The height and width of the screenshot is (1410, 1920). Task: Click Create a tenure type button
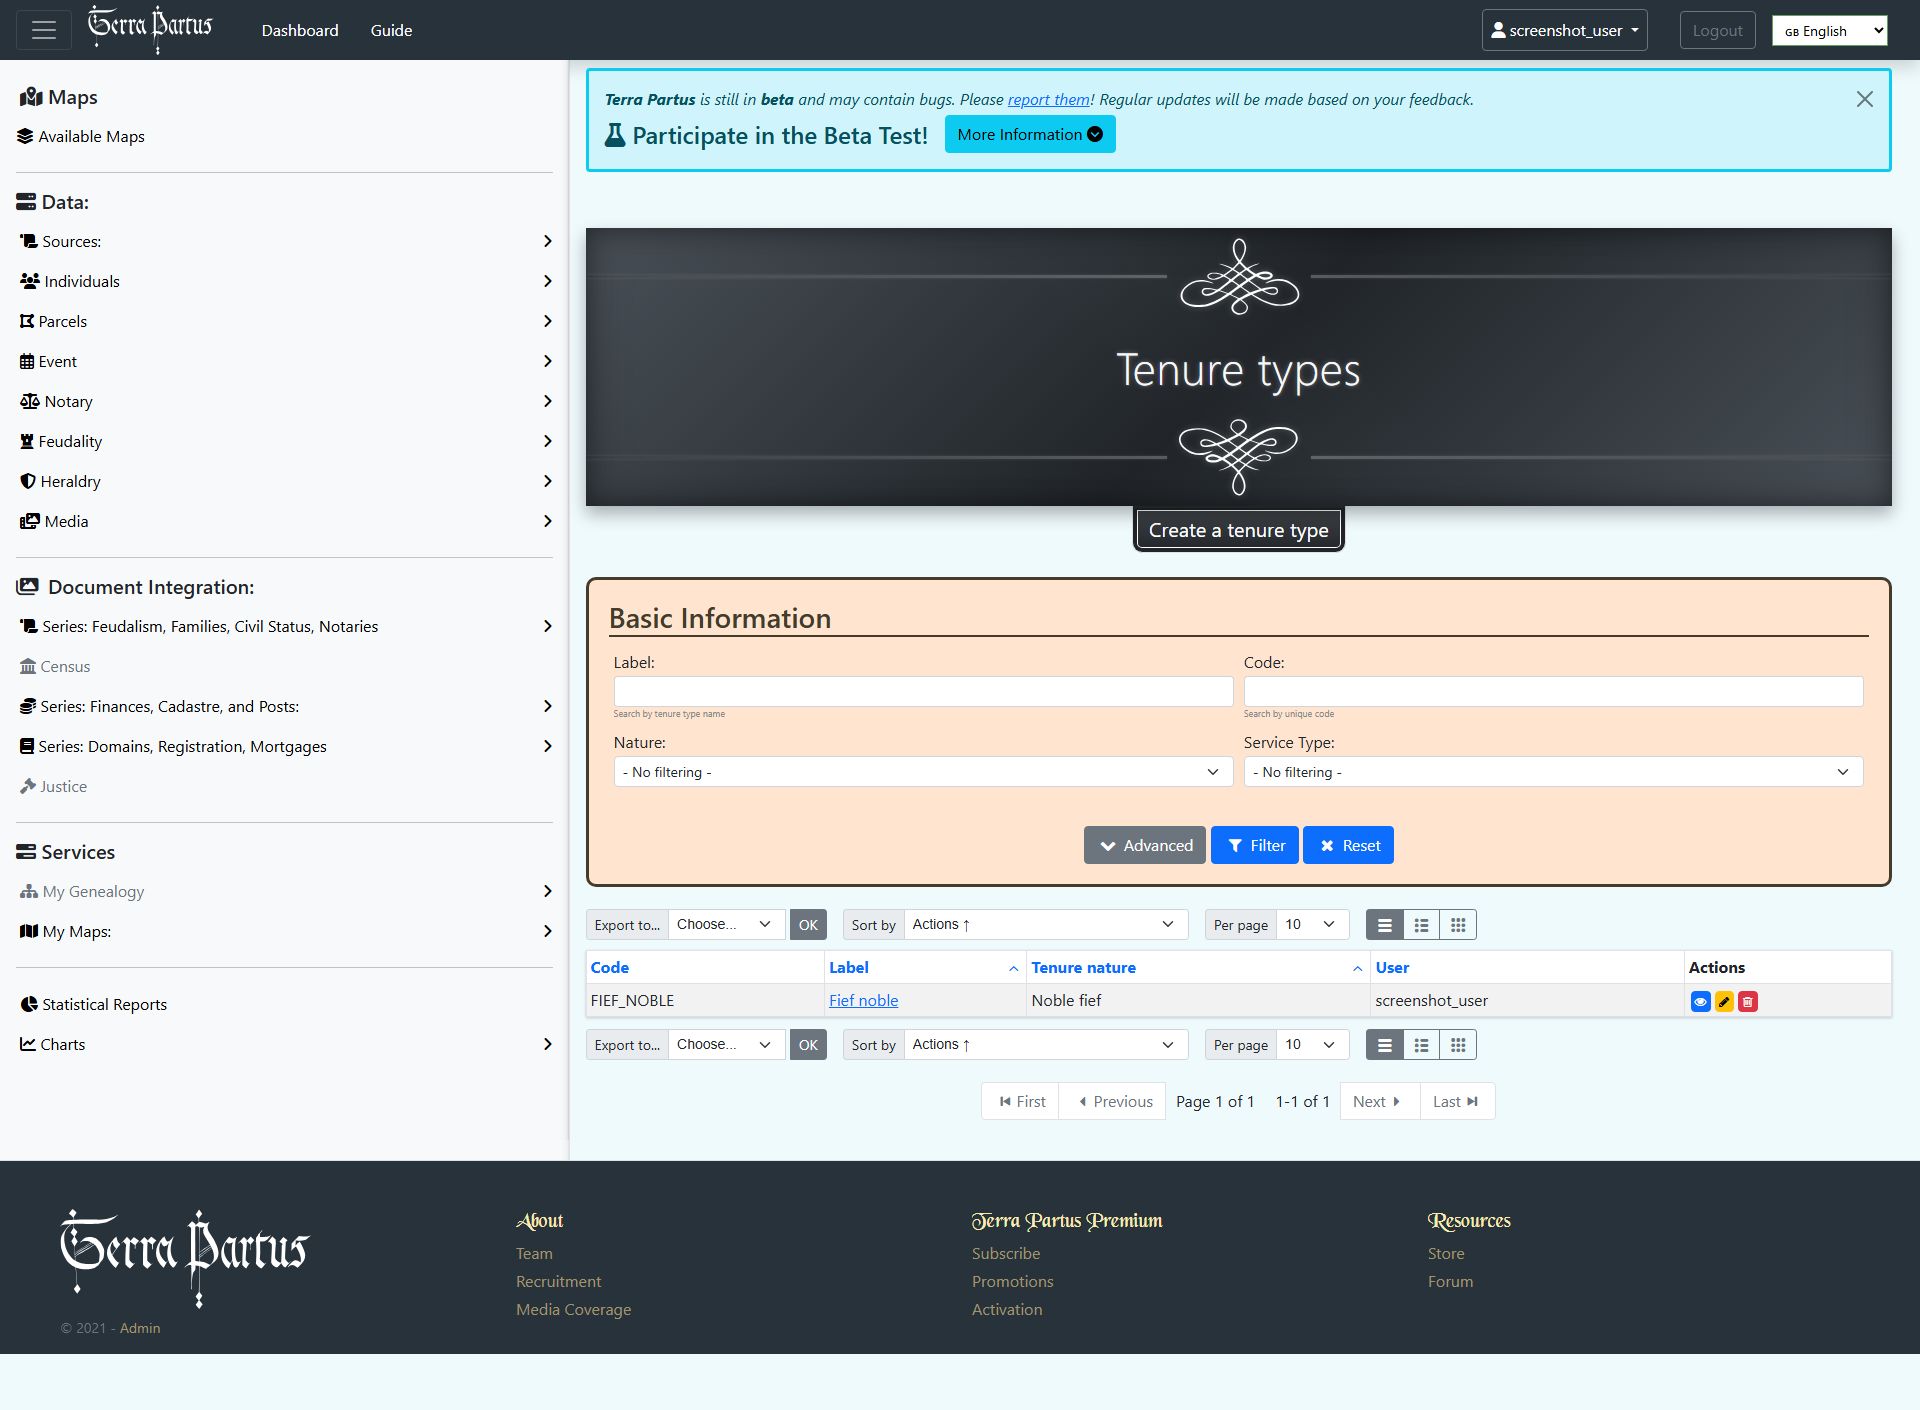point(1238,530)
